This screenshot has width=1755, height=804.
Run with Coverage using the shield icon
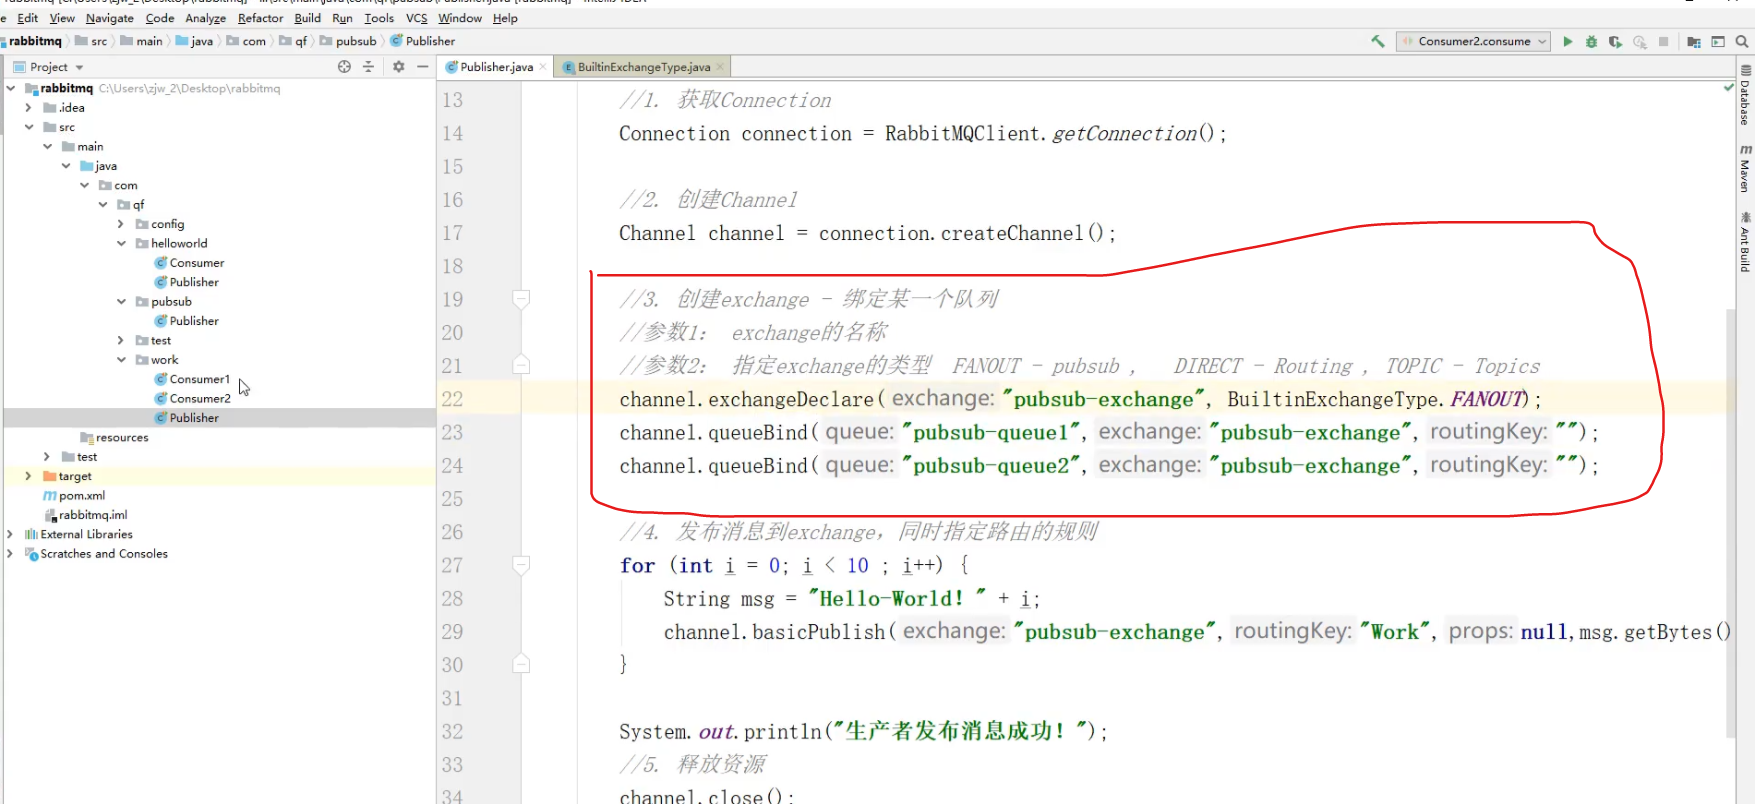click(x=1615, y=41)
